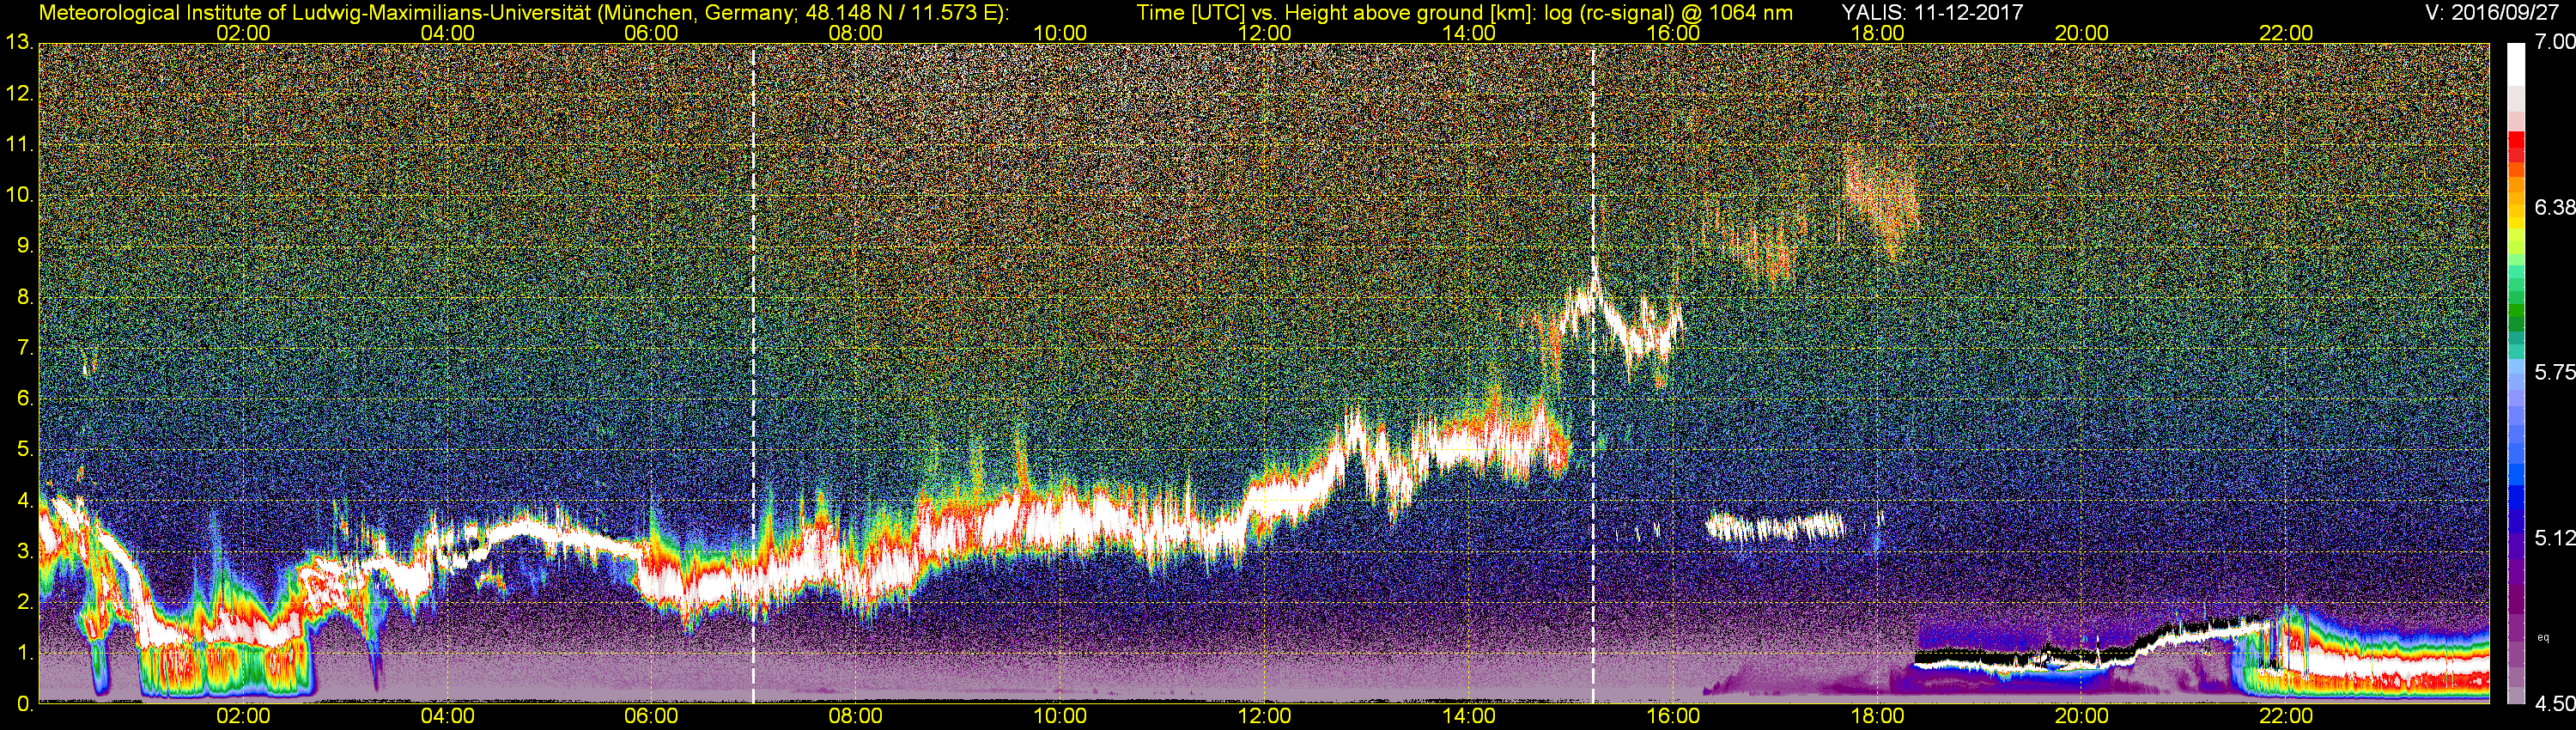Click the 04:00 label on the bottom time axis

pyautogui.click(x=447, y=716)
